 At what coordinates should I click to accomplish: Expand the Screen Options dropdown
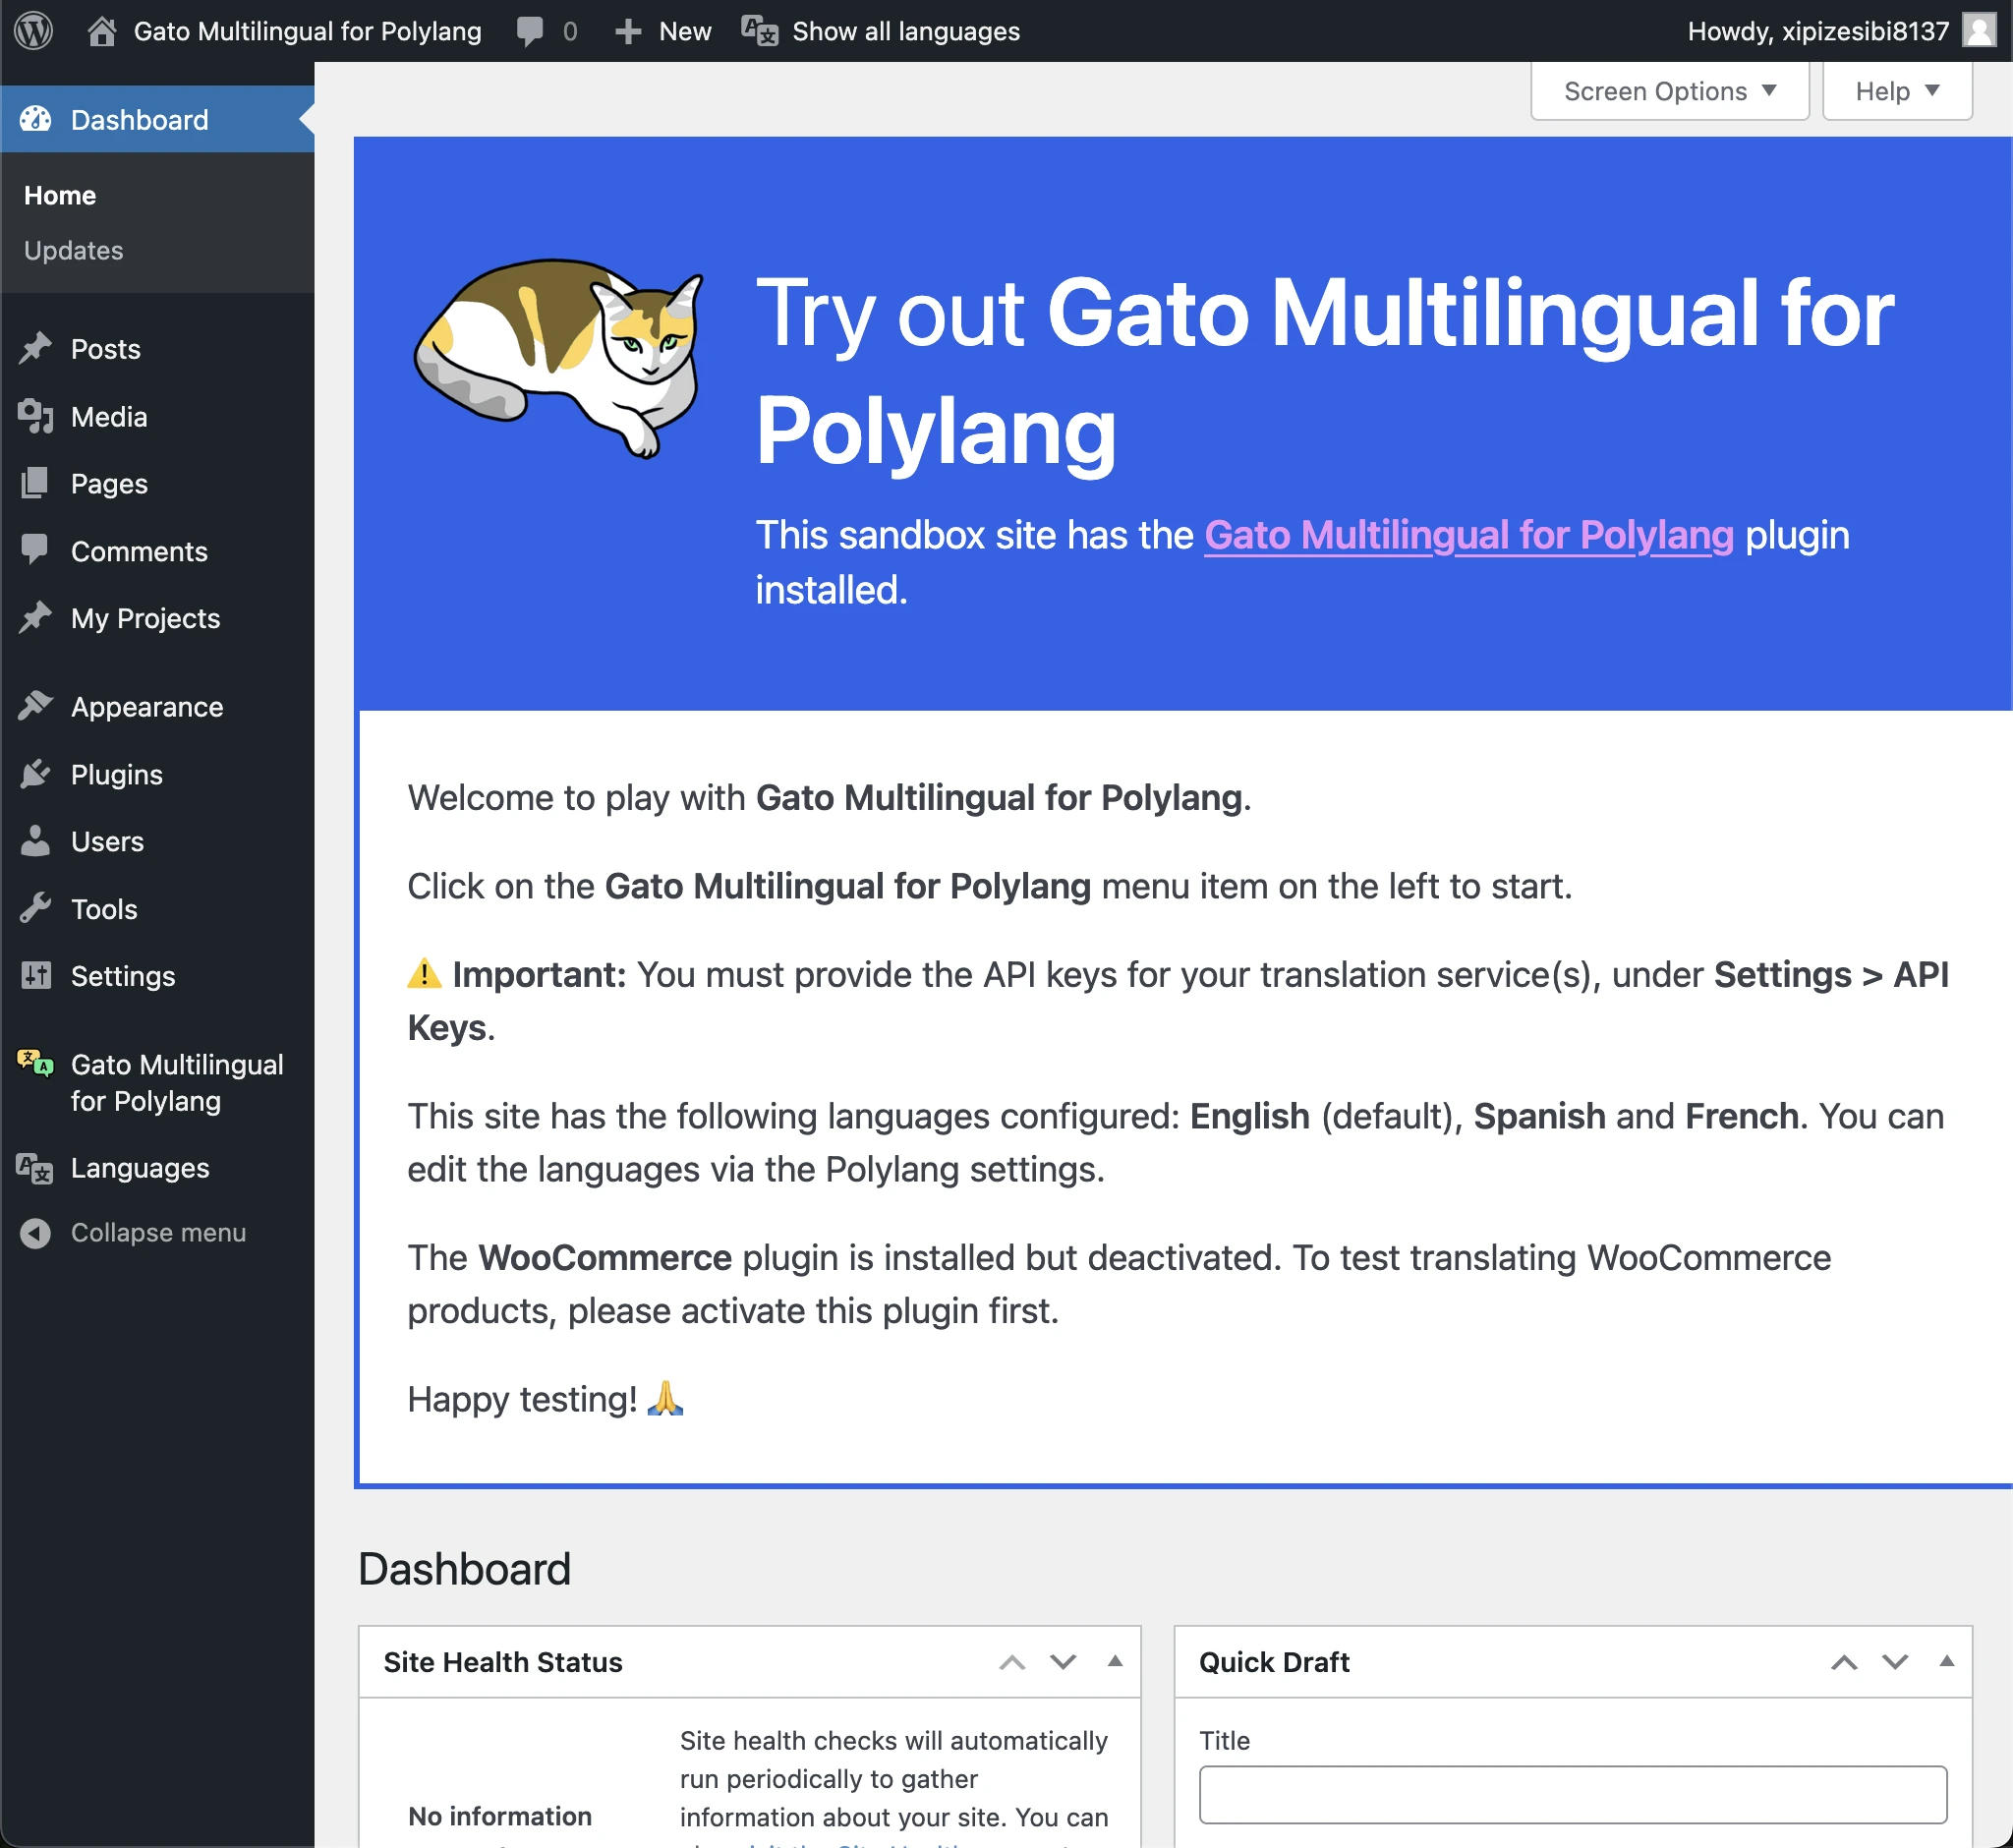tap(1669, 91)
